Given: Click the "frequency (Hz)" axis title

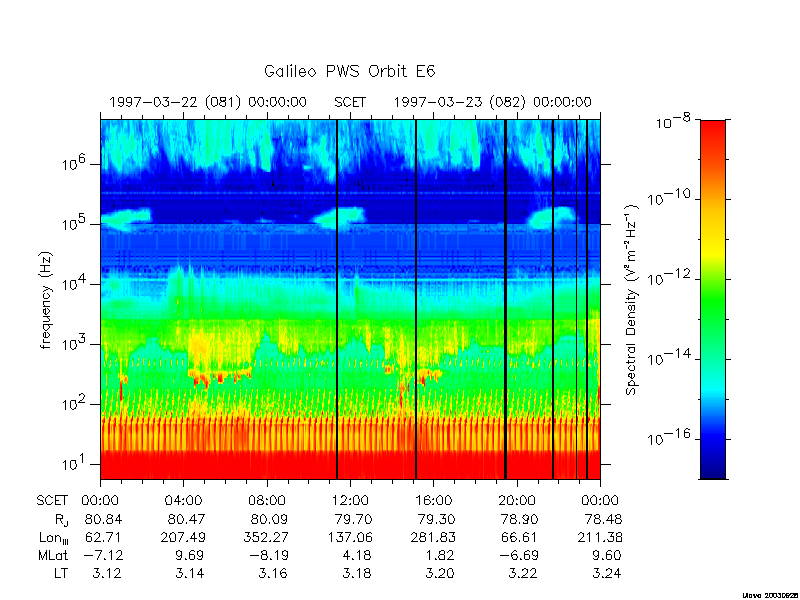Looking at the screenshot, I should coord(46,300).
